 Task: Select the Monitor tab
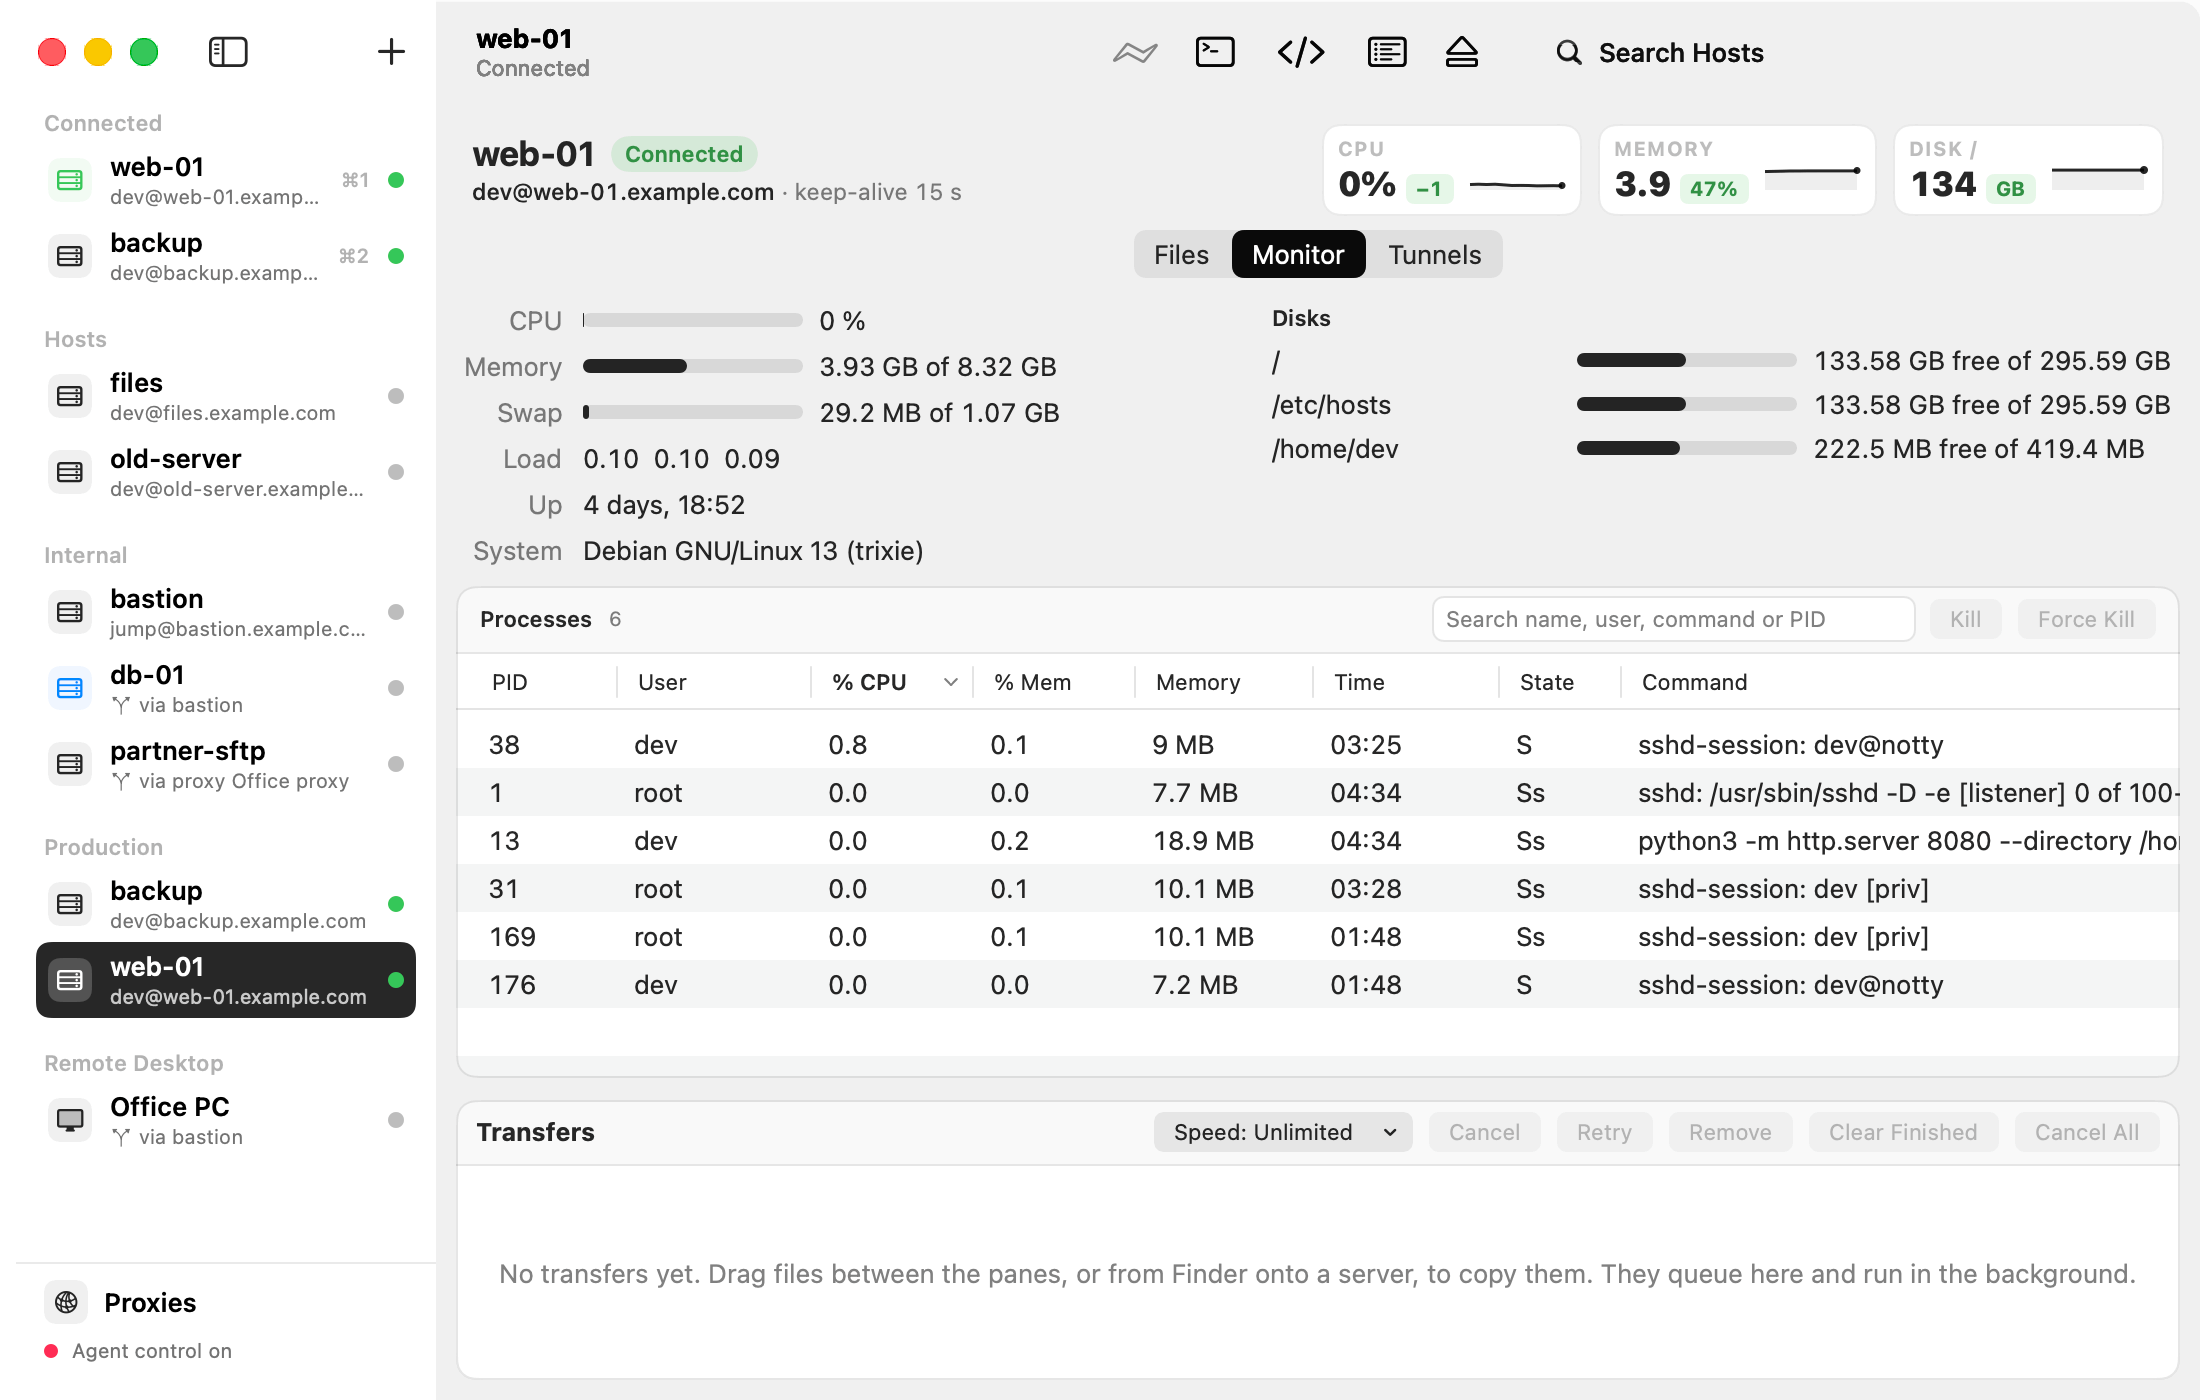pos(1298,255)
